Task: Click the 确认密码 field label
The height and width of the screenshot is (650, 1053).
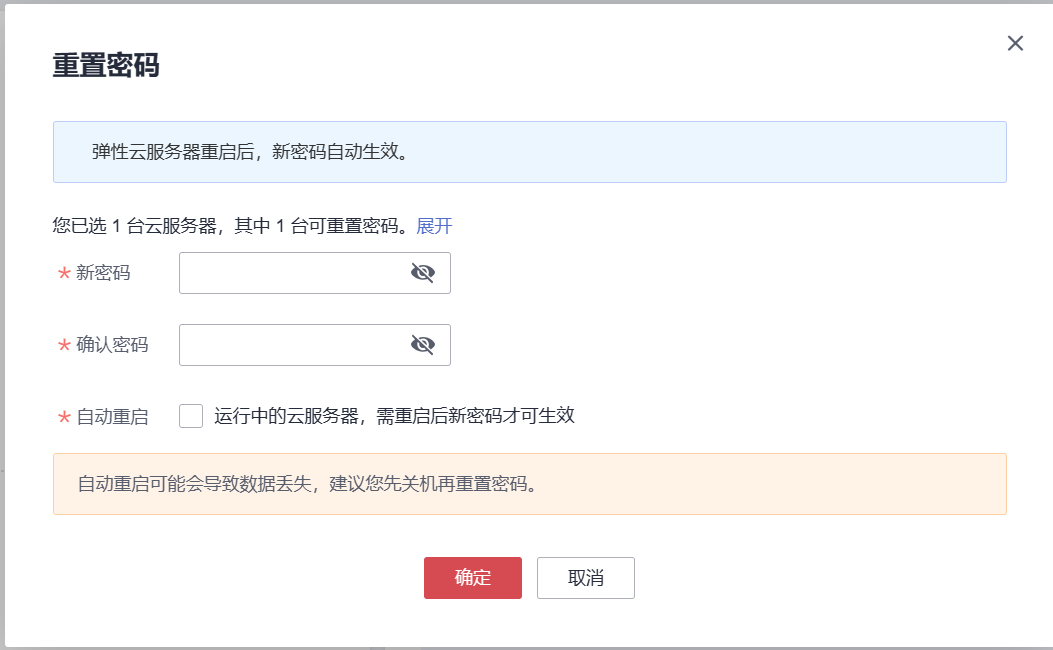Action: tap(112, 345)
